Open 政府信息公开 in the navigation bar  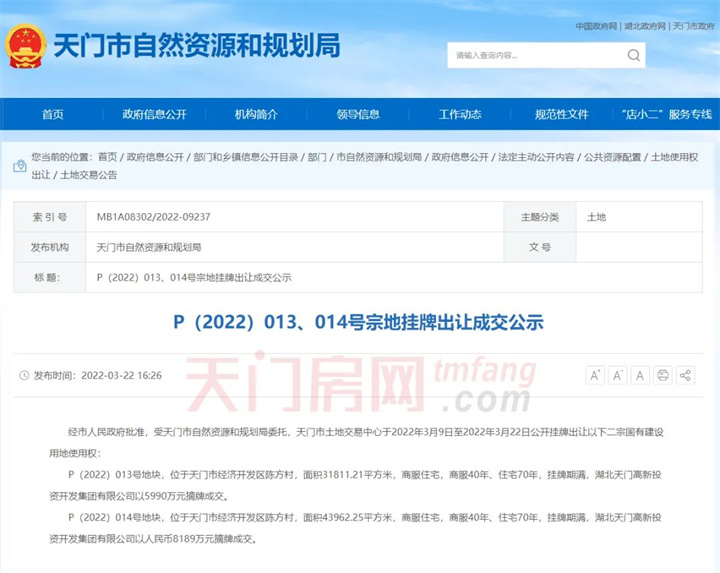[x=154, y=114]
